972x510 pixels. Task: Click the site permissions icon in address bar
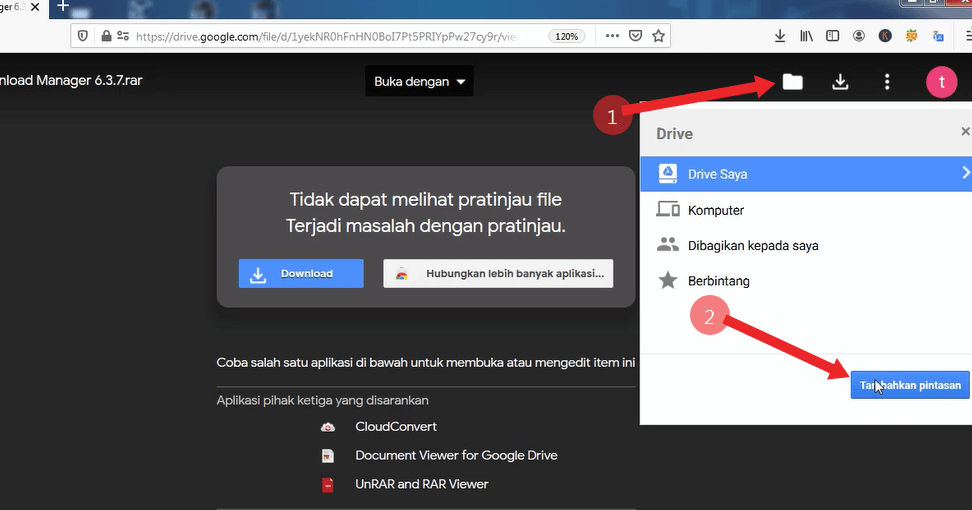123,36
